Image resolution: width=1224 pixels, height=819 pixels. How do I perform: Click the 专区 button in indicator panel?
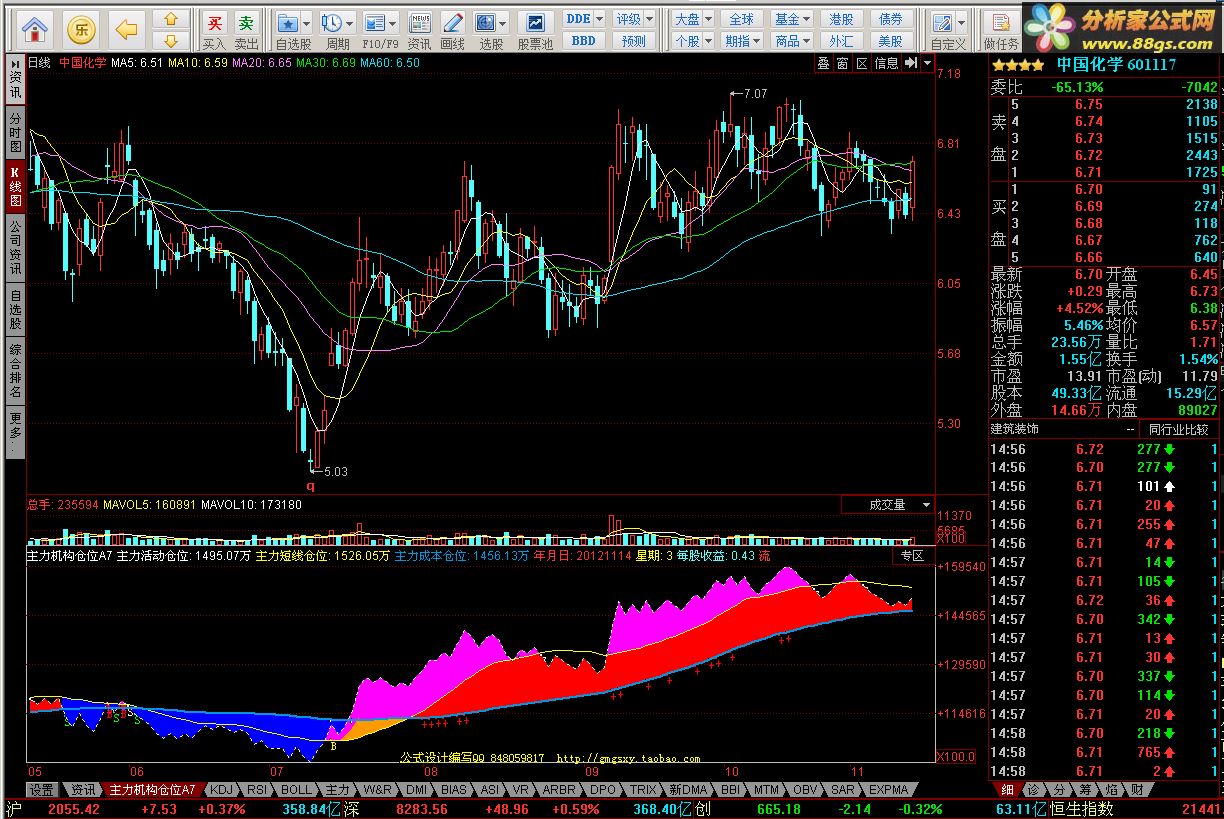[x=912, y=555]
